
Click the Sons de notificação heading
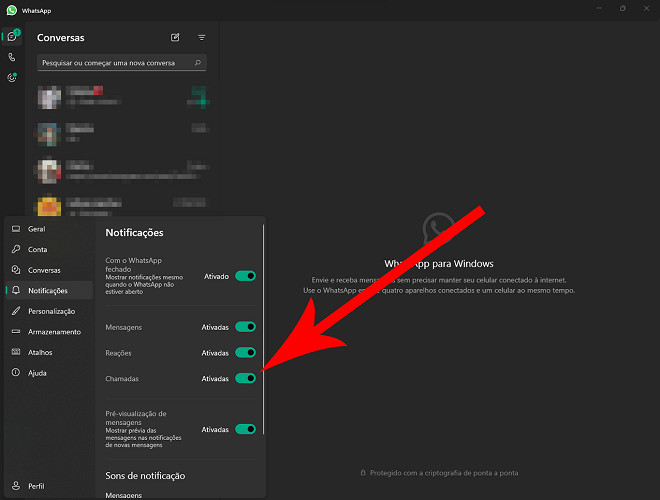tap(145, 476)
